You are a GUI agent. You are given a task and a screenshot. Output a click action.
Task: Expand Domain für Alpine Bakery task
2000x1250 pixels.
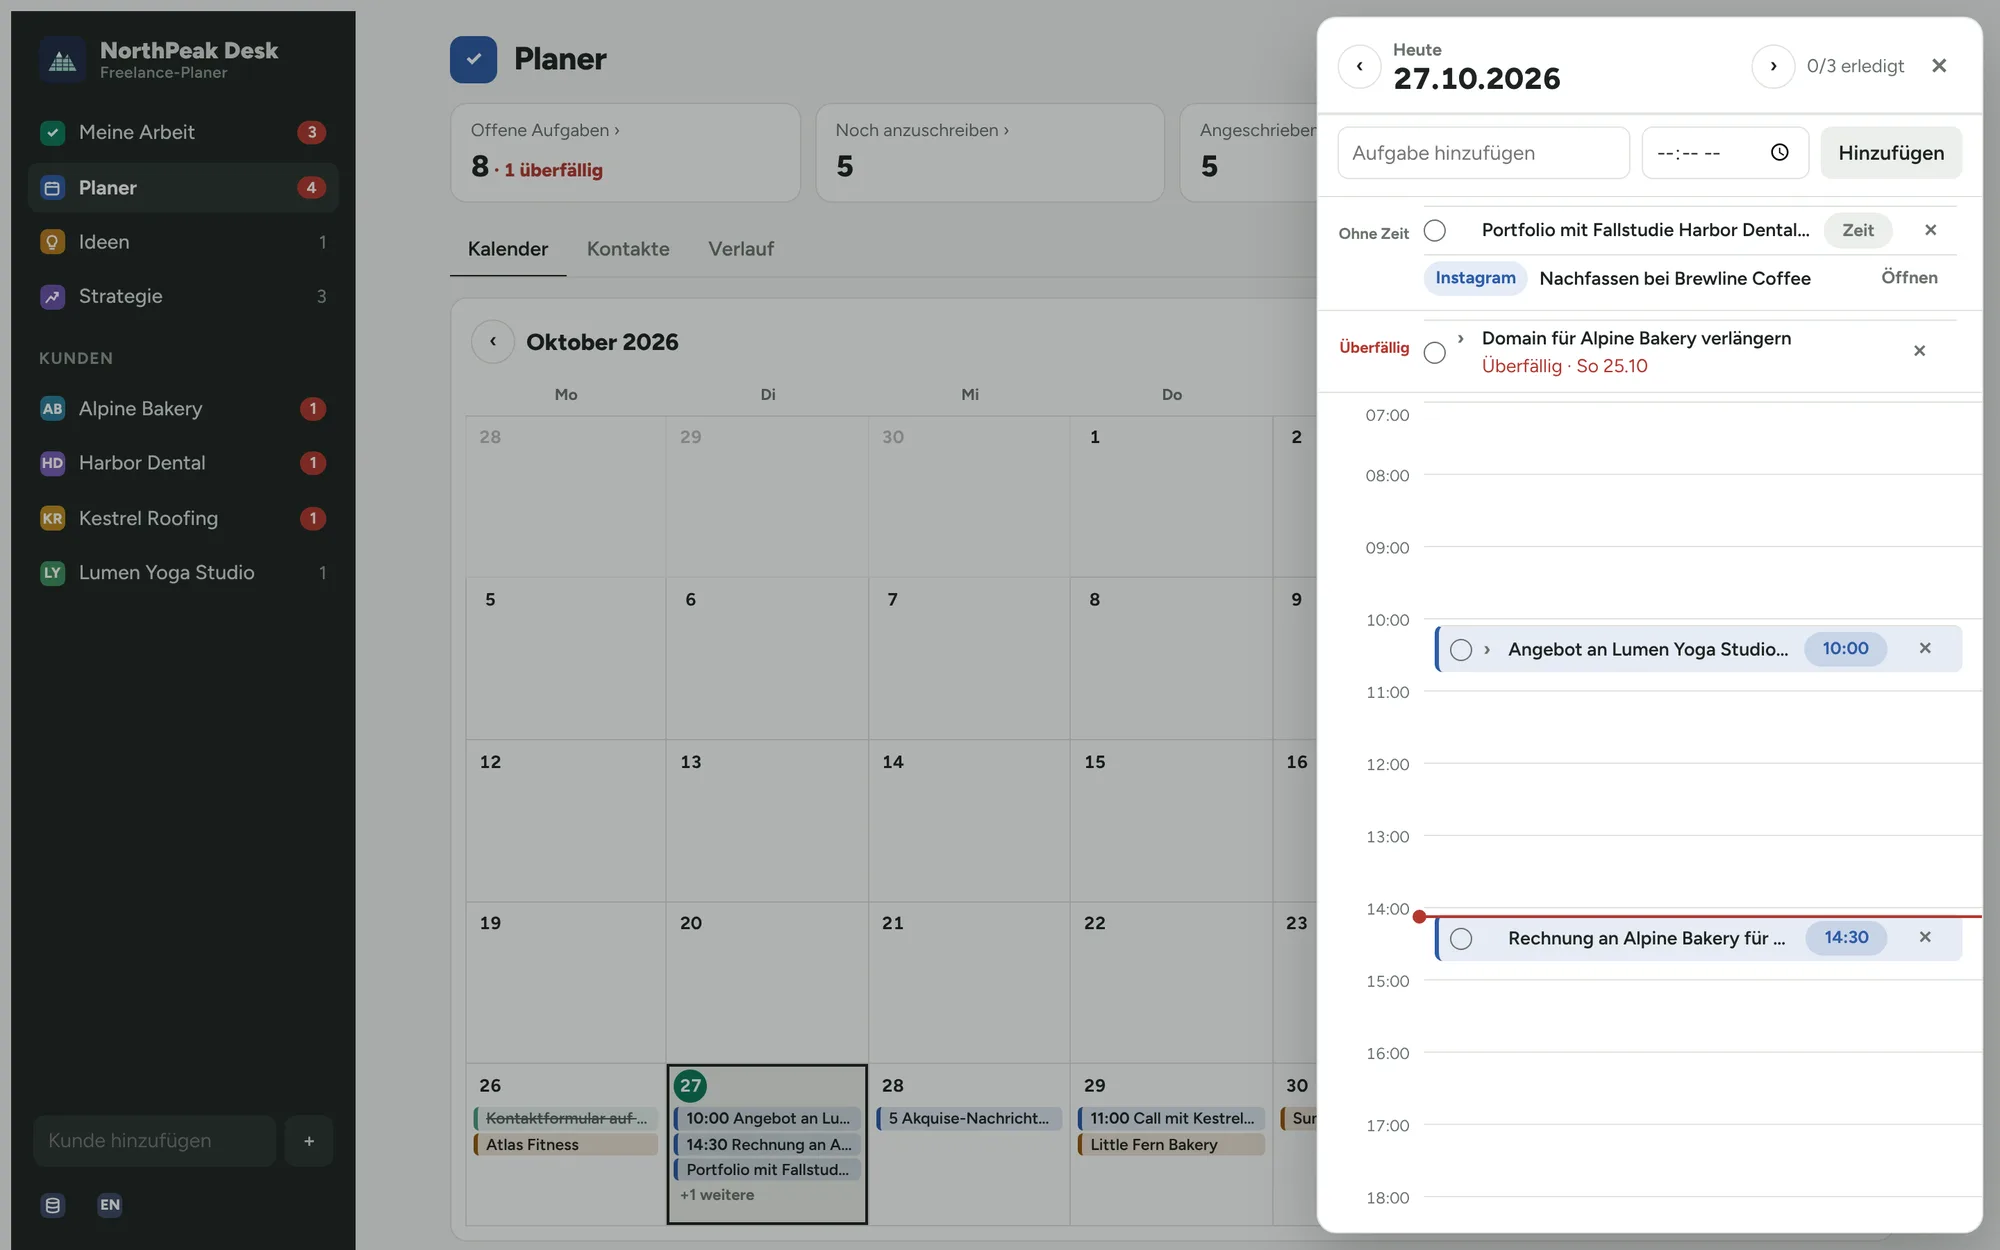click(1461, 339)
